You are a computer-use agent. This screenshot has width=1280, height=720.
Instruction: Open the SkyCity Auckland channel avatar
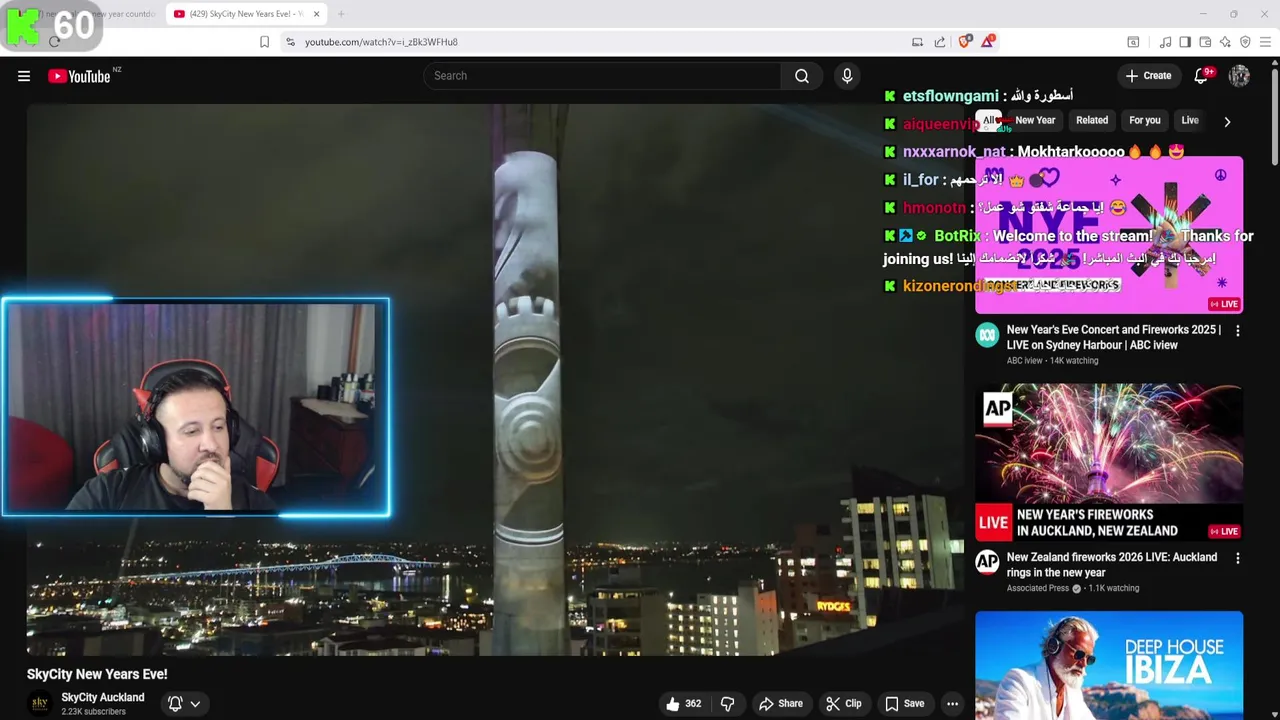coord(40,704)
